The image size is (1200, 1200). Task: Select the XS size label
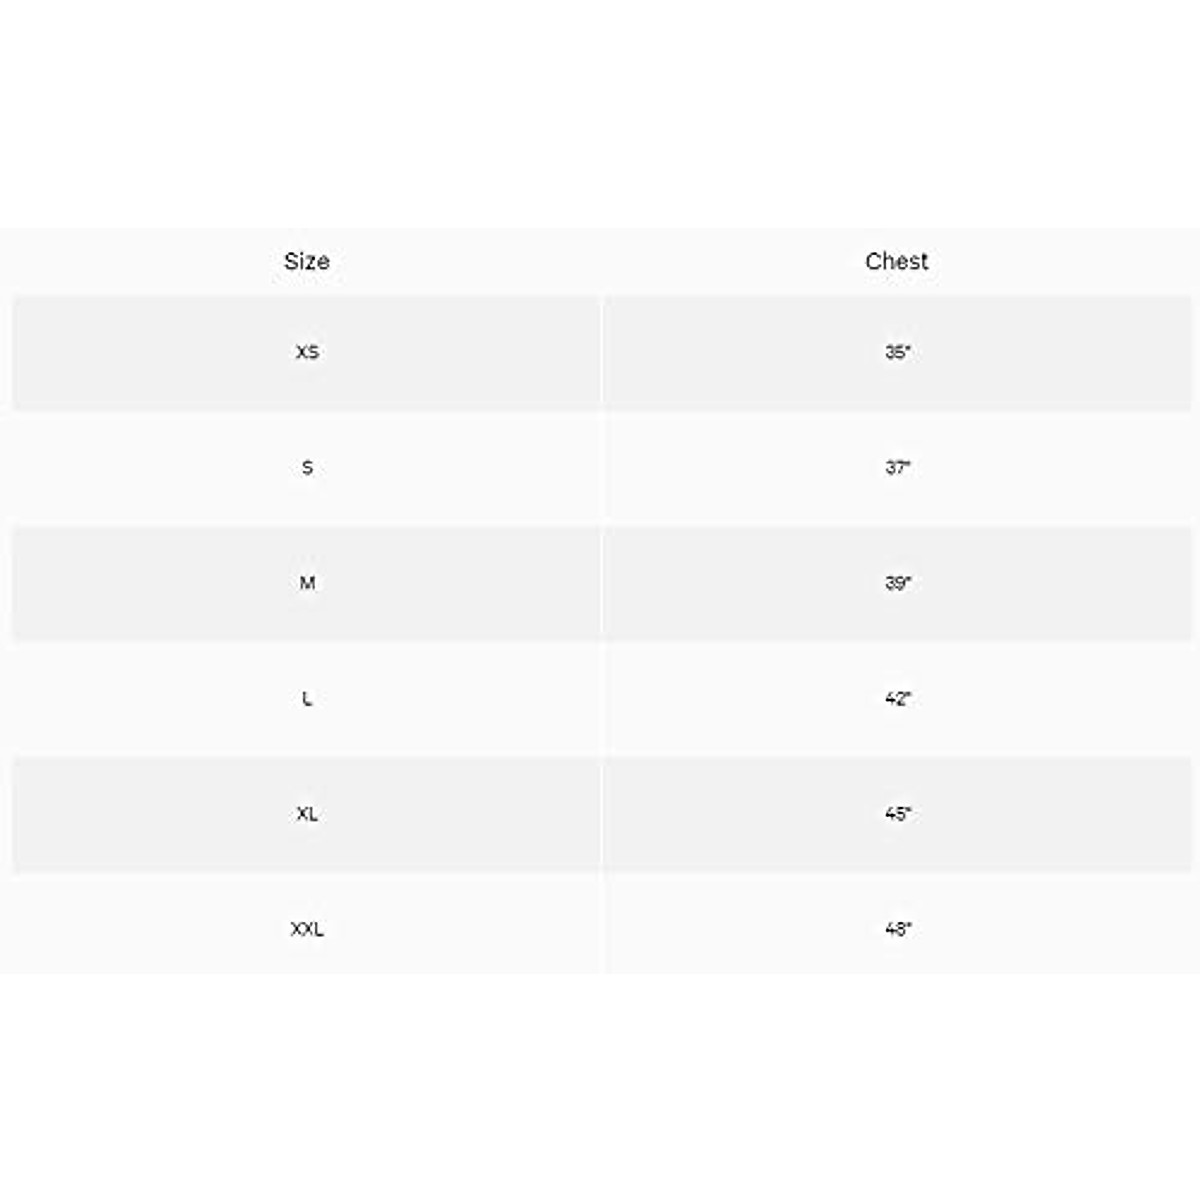click(x=307, y=352)
